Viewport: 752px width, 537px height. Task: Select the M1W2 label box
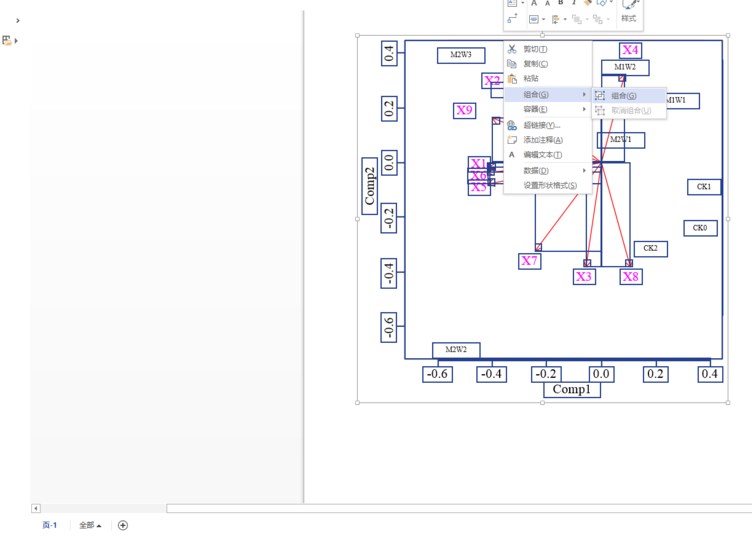point(625,68)
